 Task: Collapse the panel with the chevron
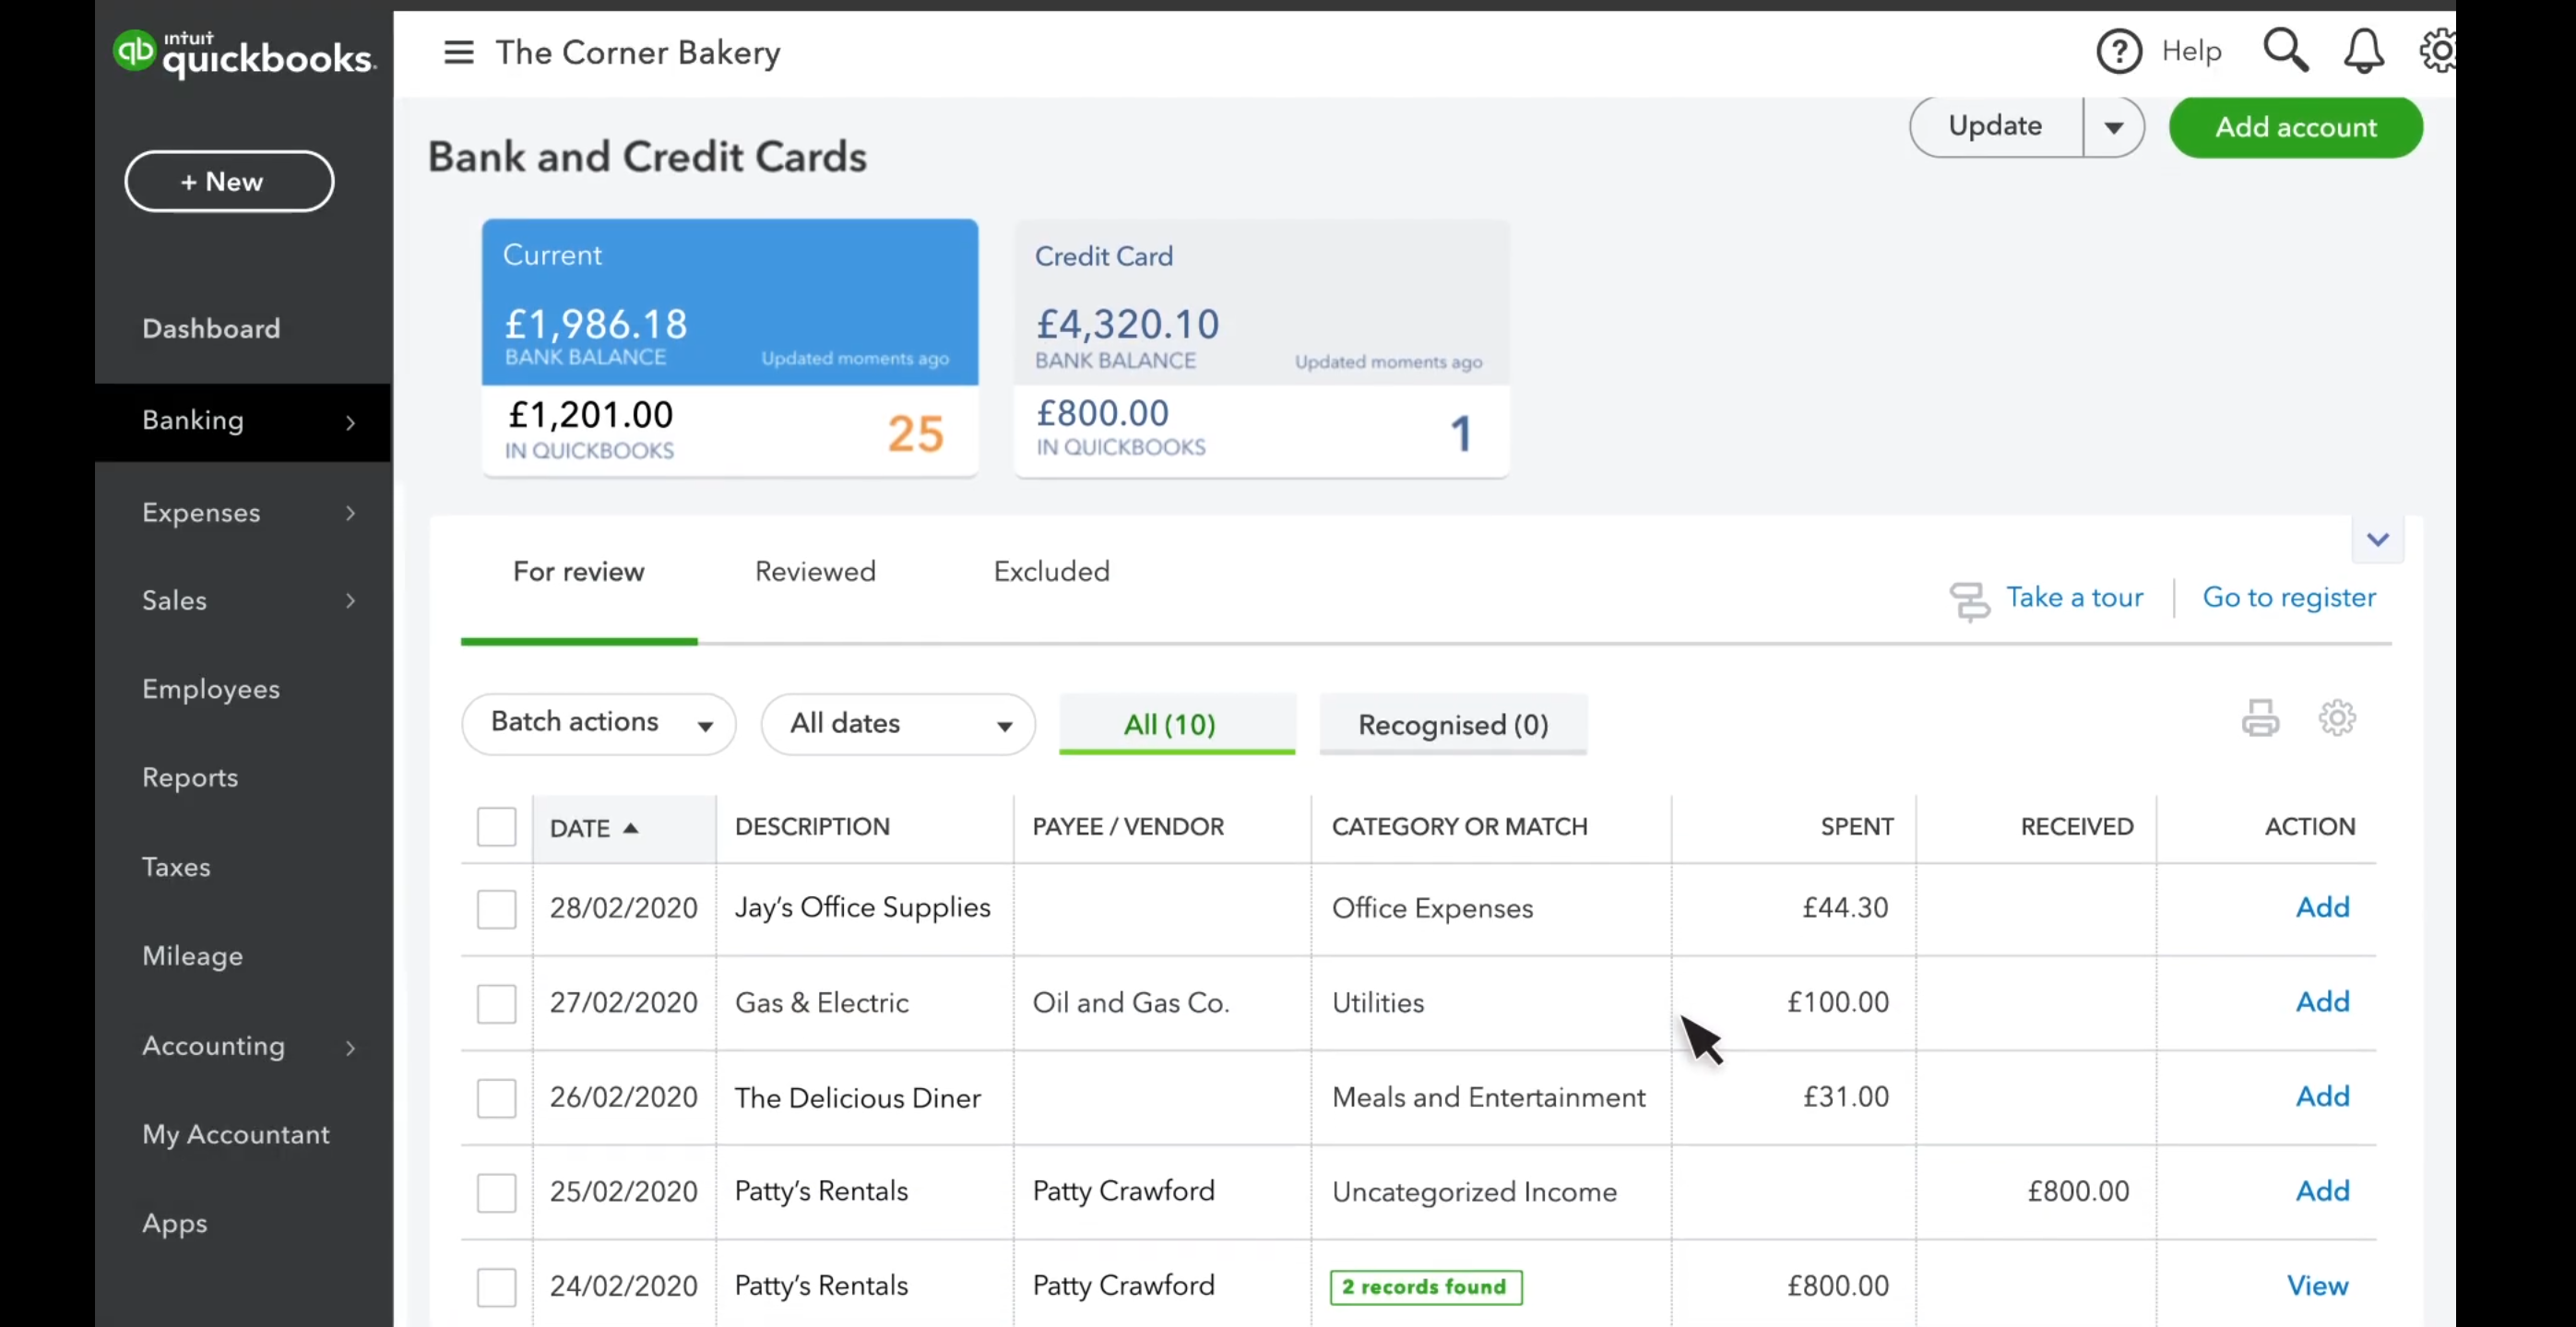(x=2378, y=540)
